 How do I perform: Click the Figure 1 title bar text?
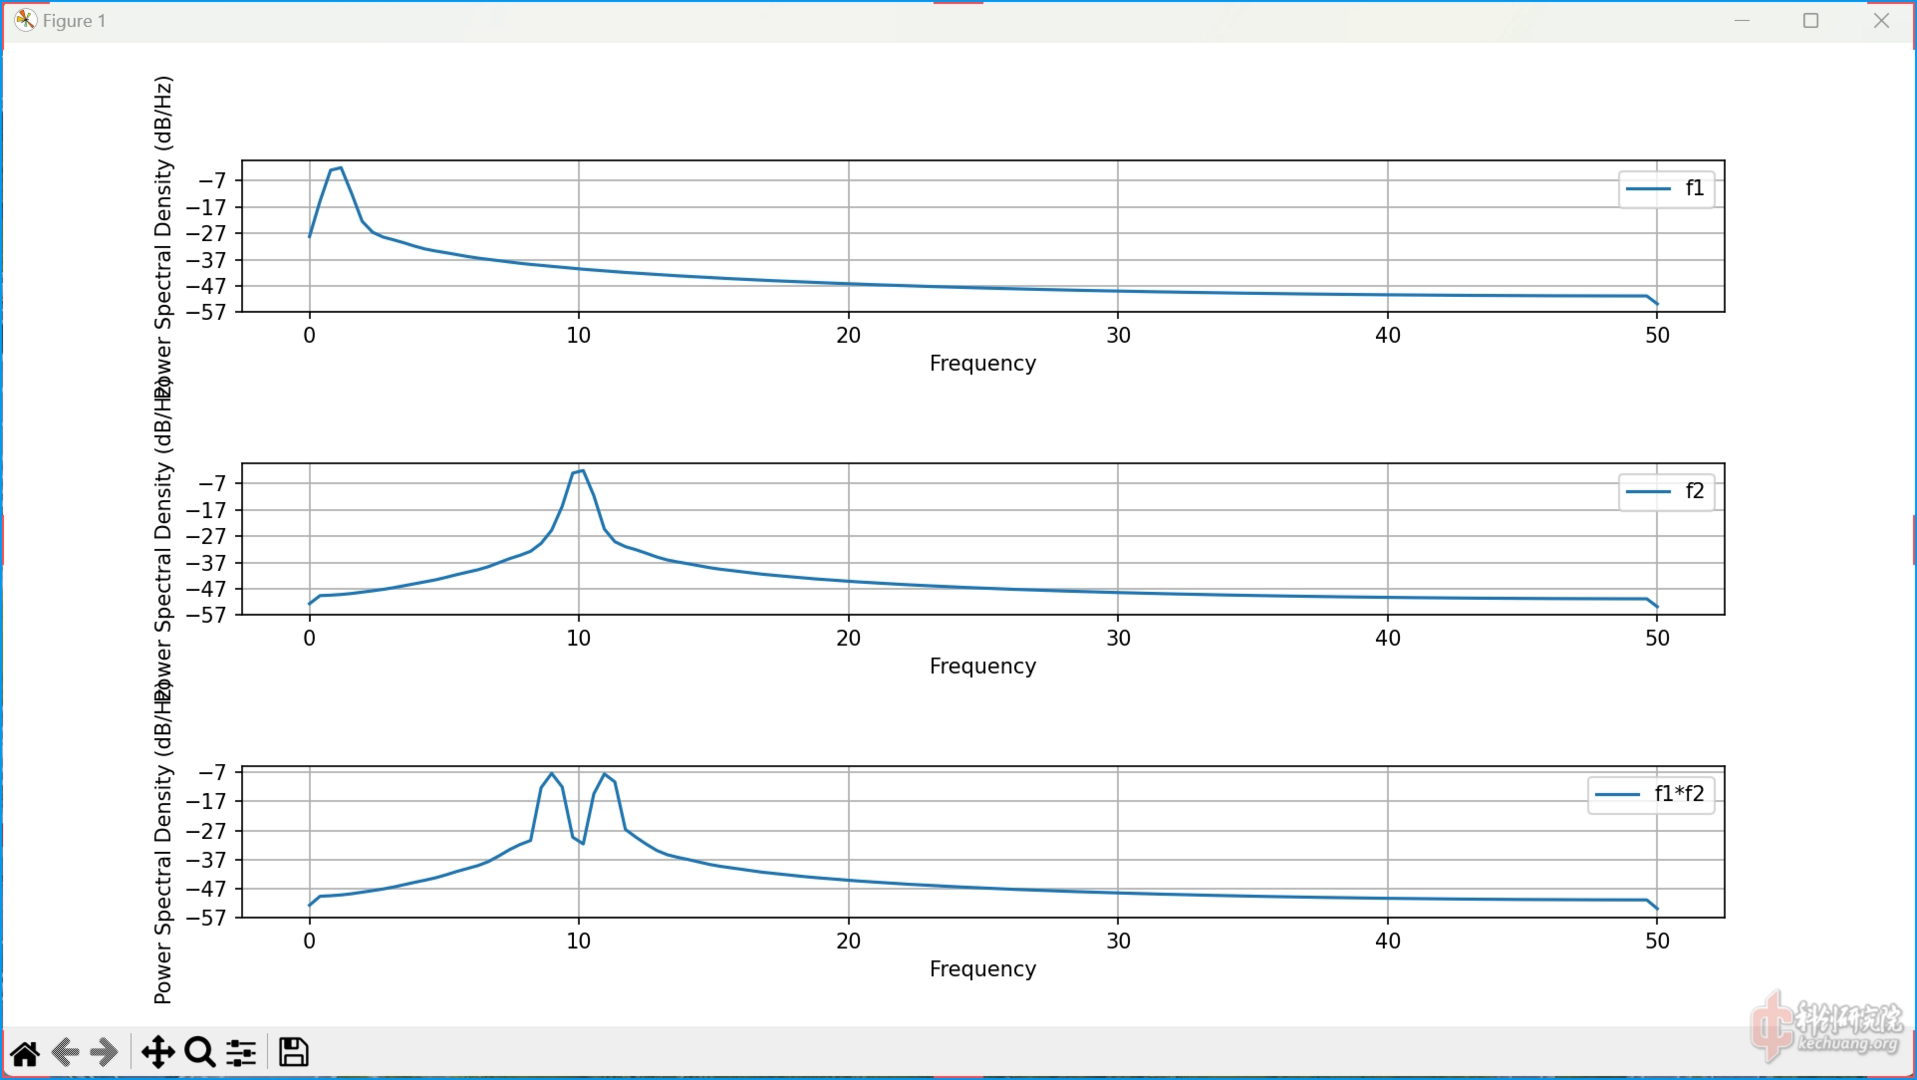click(74, 21)
